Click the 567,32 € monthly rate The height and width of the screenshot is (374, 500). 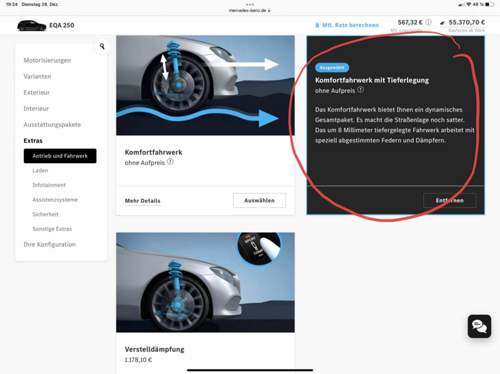(x=410, y=22)
